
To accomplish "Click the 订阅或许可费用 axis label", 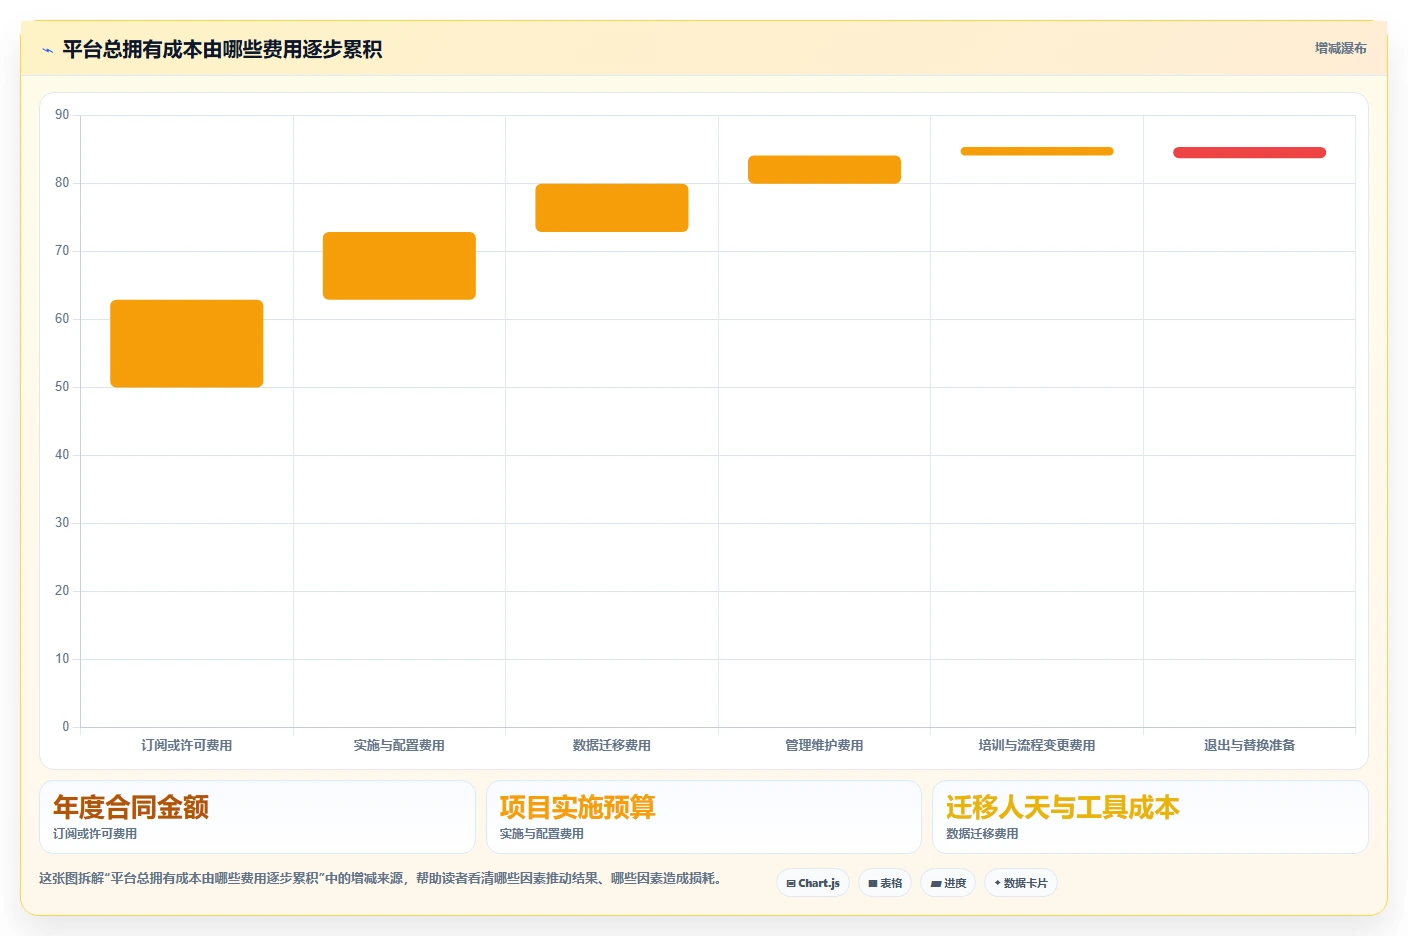I will coord(187,745).
